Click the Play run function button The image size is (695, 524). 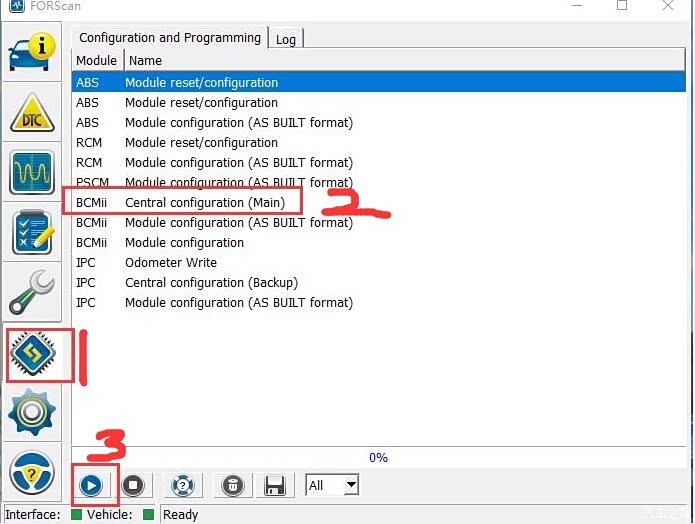pos(91,485)
